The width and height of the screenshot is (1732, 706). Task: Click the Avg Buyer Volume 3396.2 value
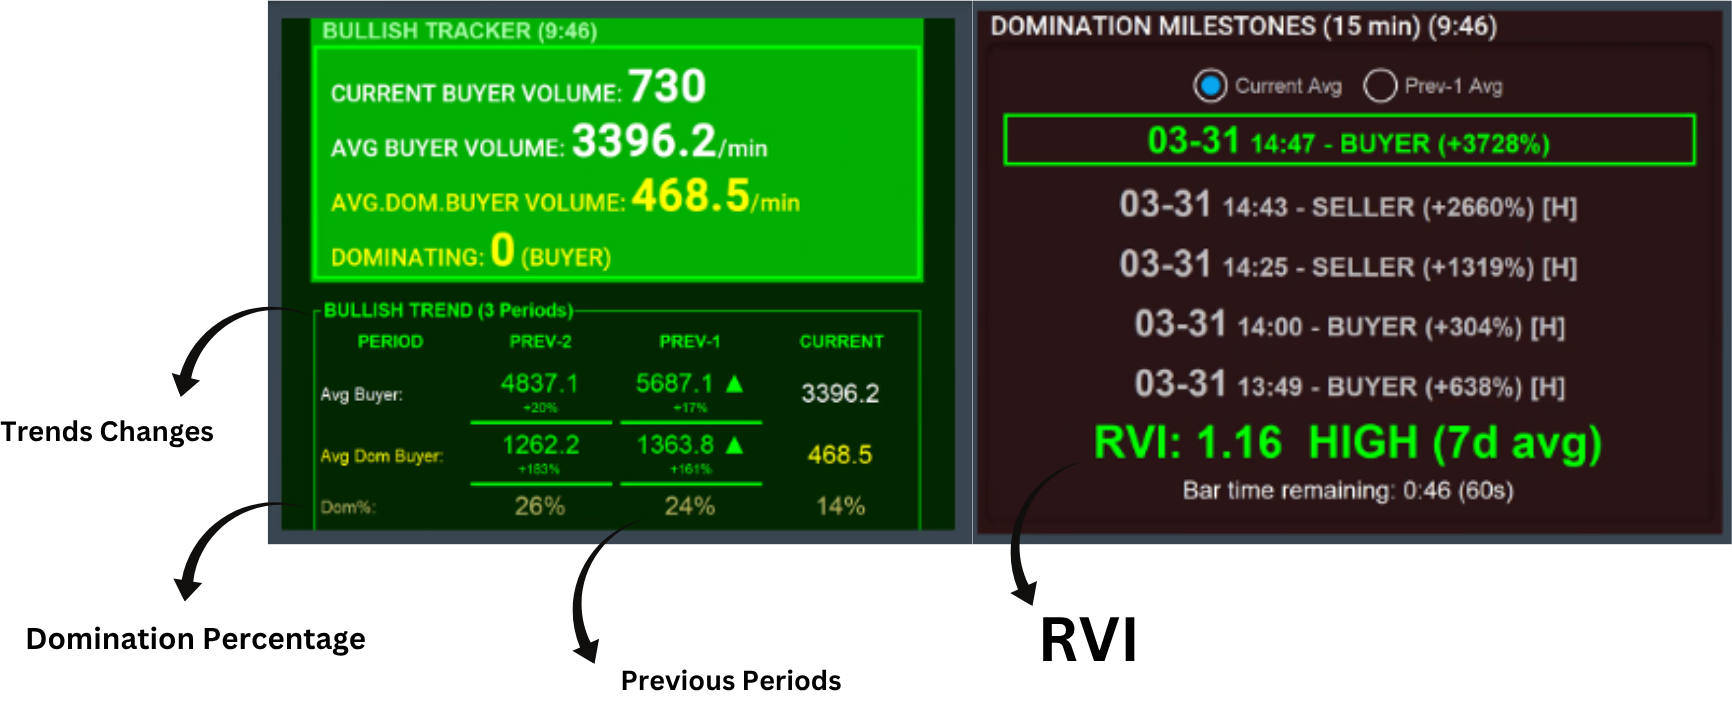644,142
